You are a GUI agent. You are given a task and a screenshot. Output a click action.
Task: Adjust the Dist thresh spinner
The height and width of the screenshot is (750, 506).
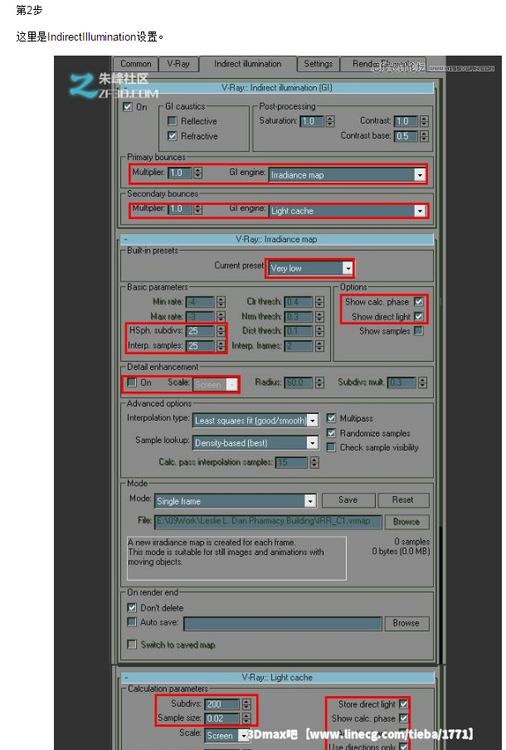[x=319, y=331]
